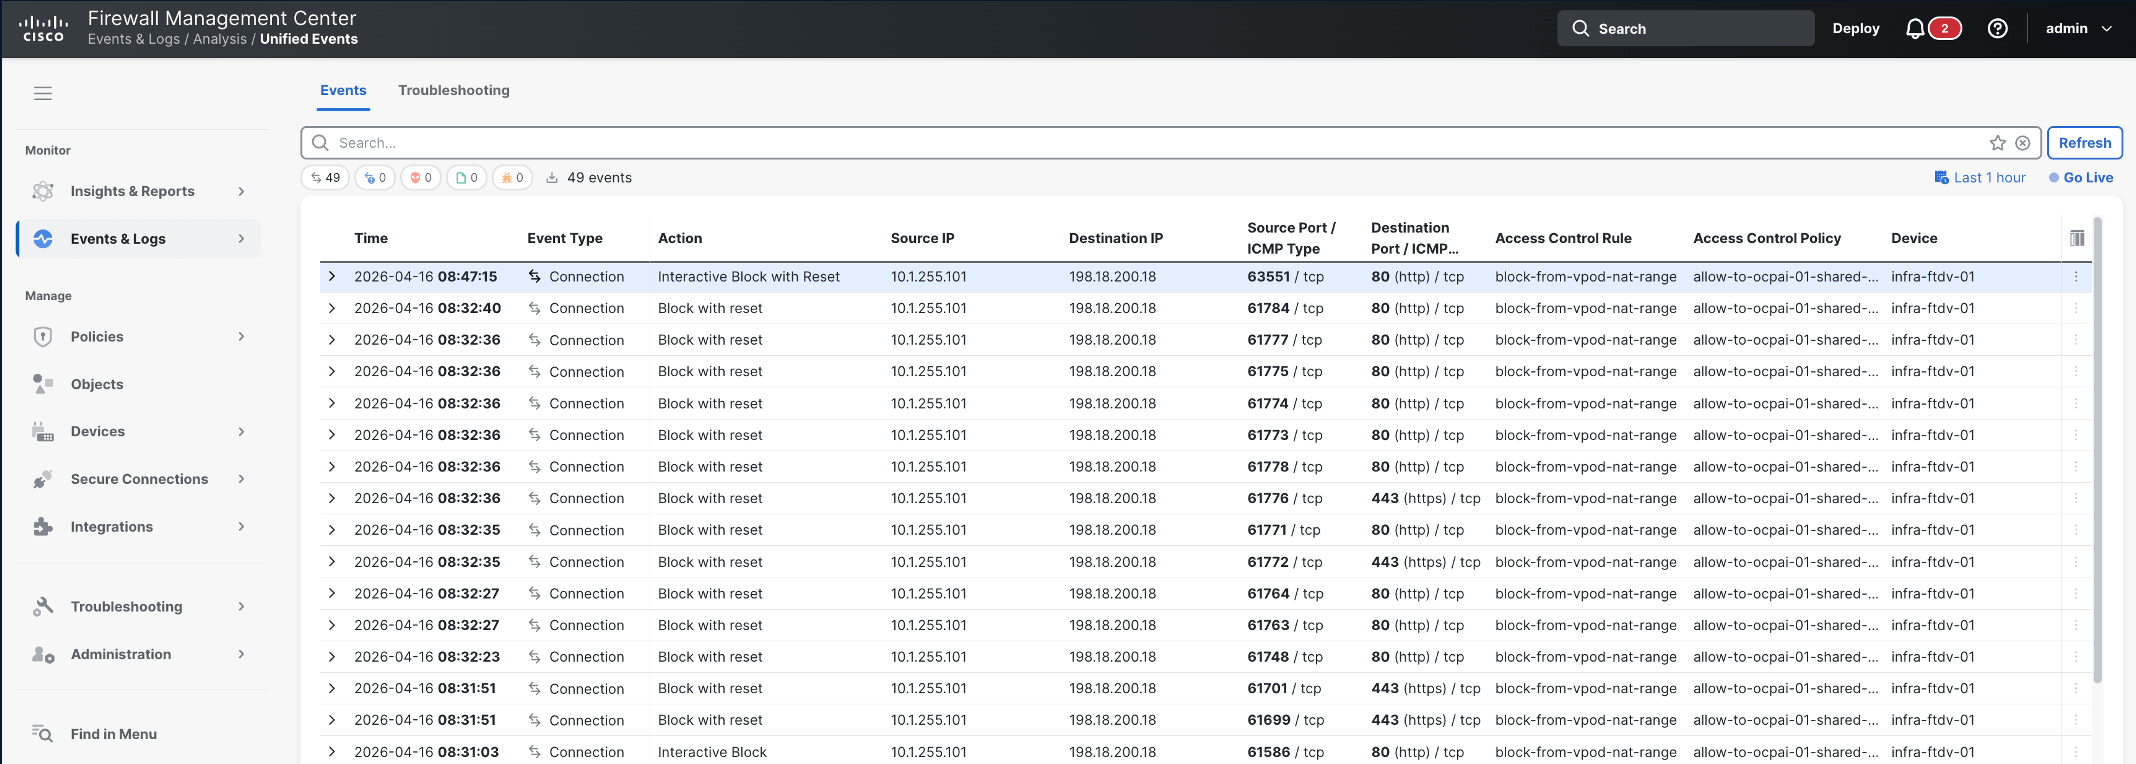Focus the events Search... filter box
2136x764 pixels.
coord(1170,143)
